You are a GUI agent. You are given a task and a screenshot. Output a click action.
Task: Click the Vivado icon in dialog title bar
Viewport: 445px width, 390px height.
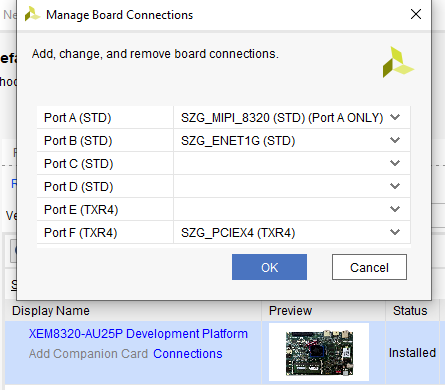[x=32, y=14]
